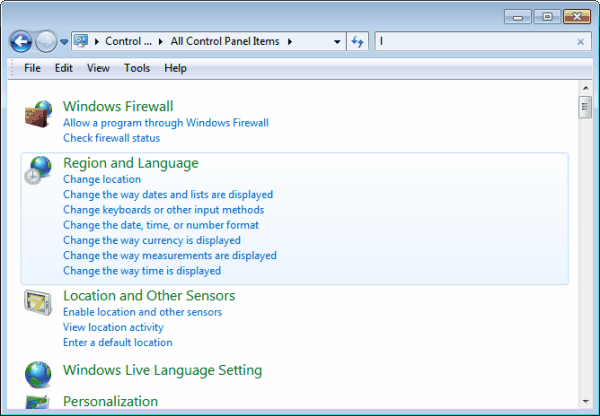Screen dimensions: 600x416
Task: Click Change the way currency is displayed
Action: [152, 240]
